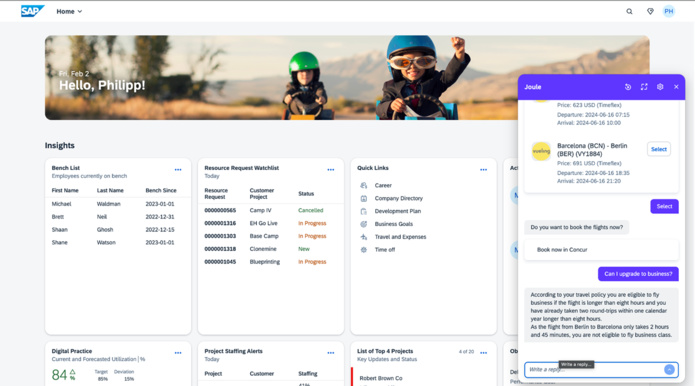695x386 pixels.
Task: Click Brett Neil bench row
Action: tap(117, 217)
